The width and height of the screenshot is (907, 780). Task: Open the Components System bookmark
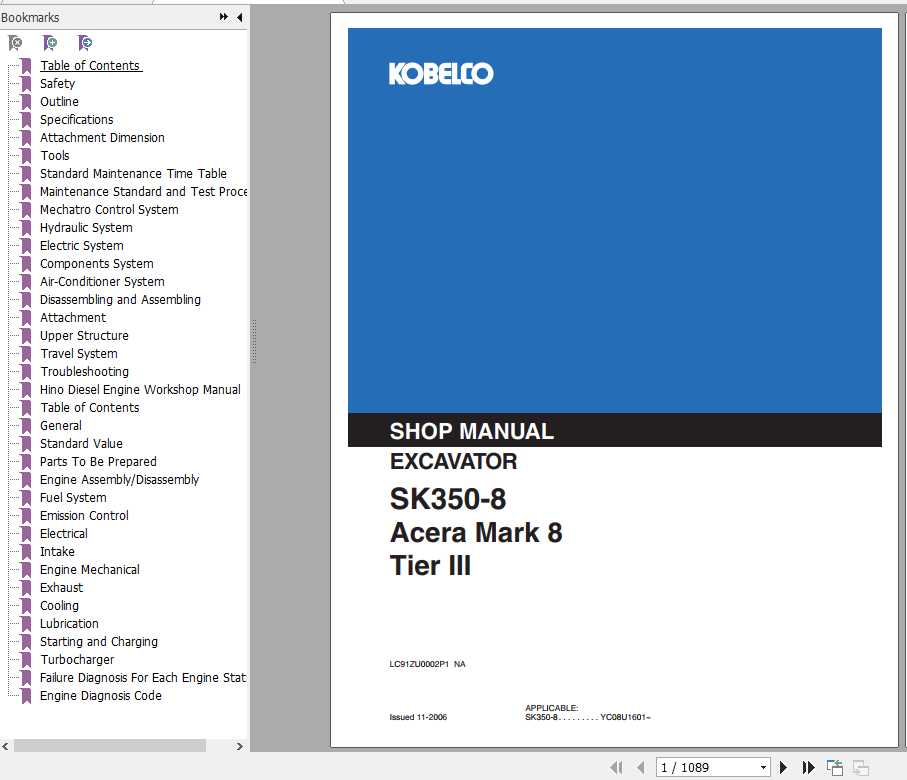click(x=97, y=263)
